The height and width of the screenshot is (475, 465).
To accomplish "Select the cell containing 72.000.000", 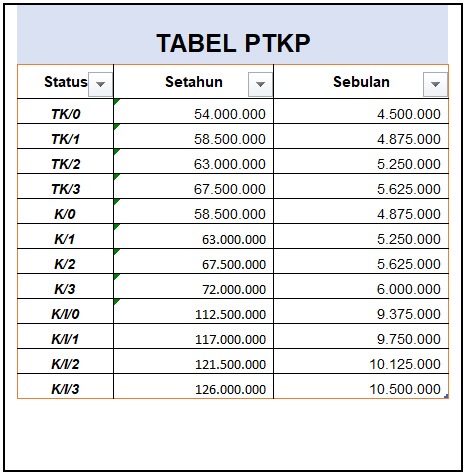I will click(x=193, y=286).
